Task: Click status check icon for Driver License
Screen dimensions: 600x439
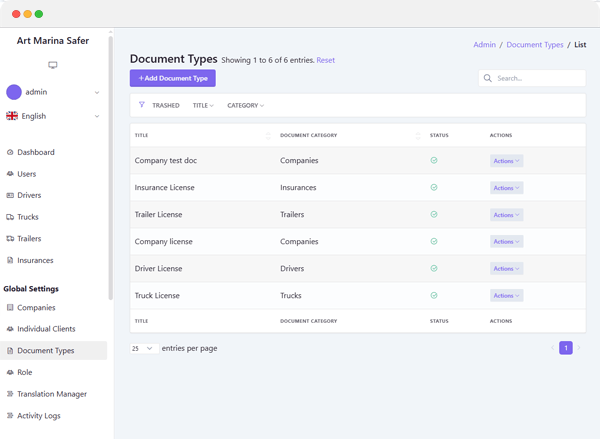Action: click(434, 268)
